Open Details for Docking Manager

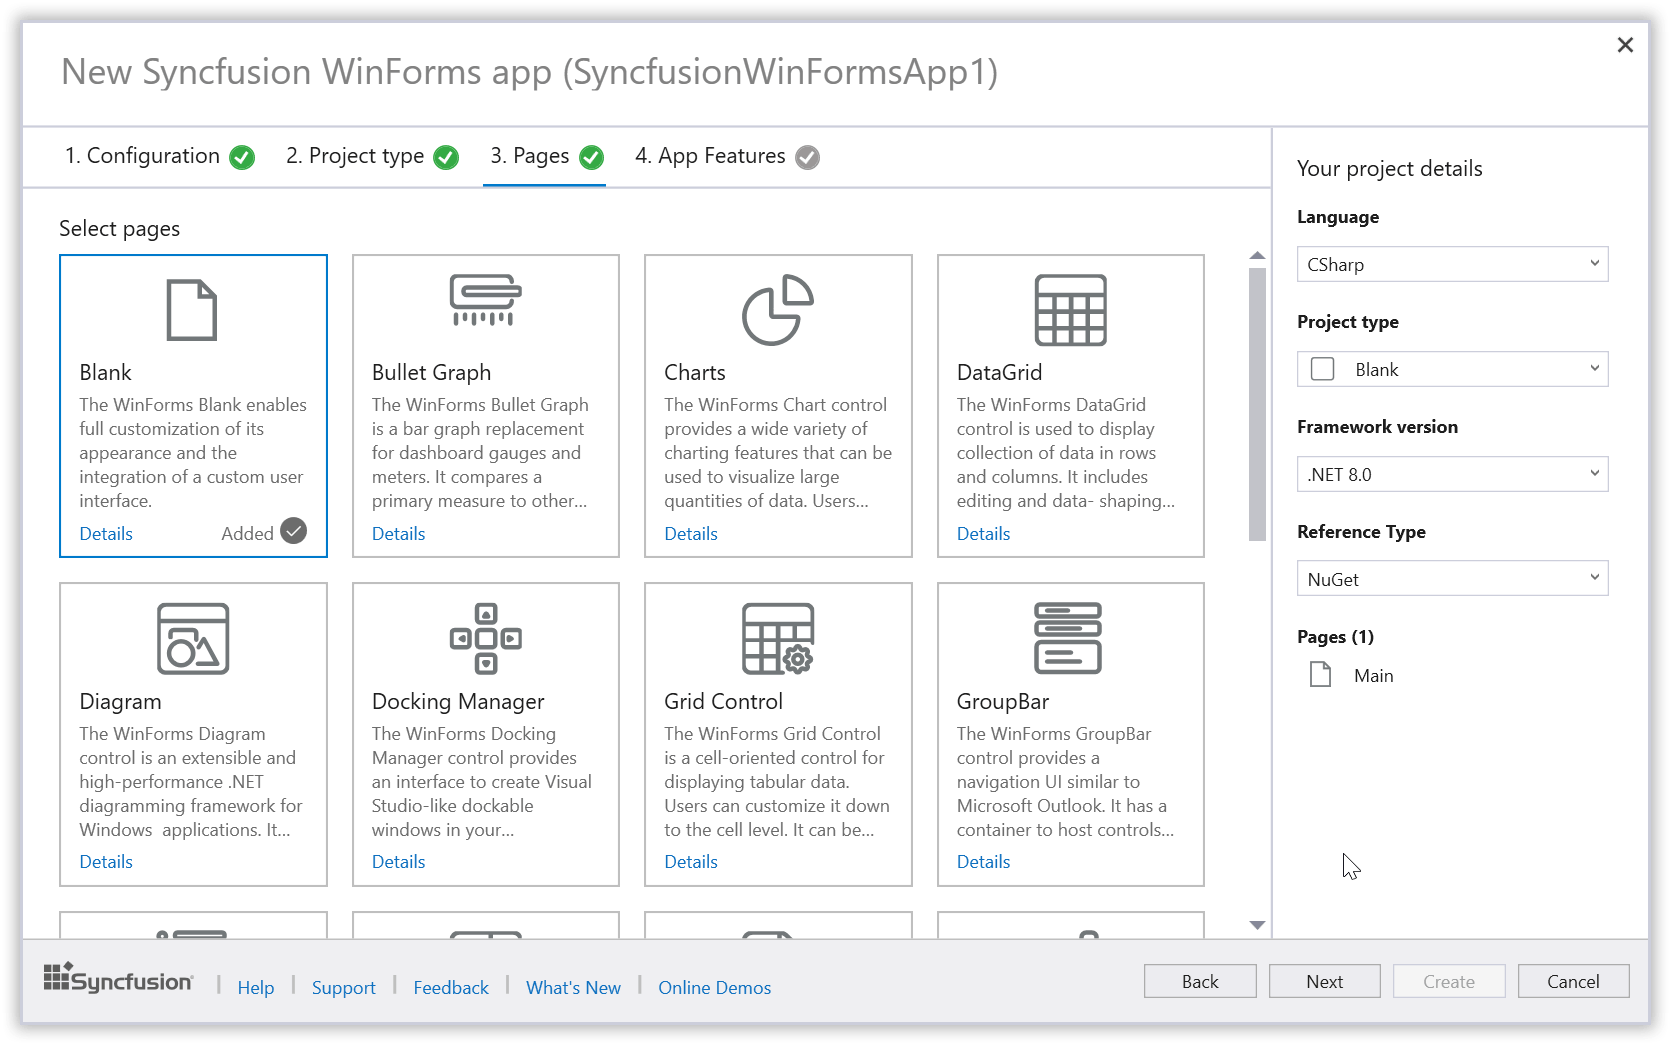(398, 861)
